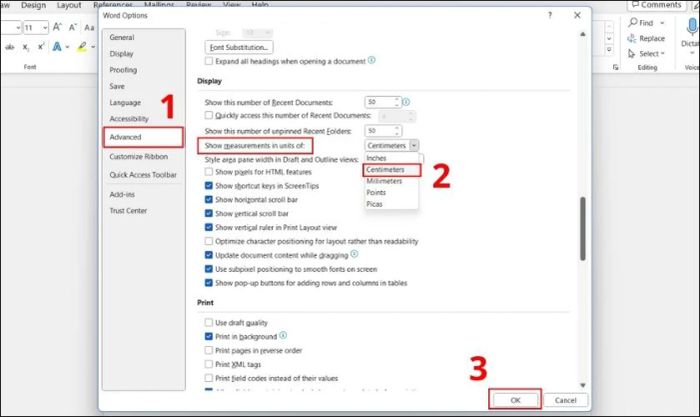This screenshot has height=417, width=700.
Task: Click the unpinned Recent Folders number field
Action: (x=379, y=131)
